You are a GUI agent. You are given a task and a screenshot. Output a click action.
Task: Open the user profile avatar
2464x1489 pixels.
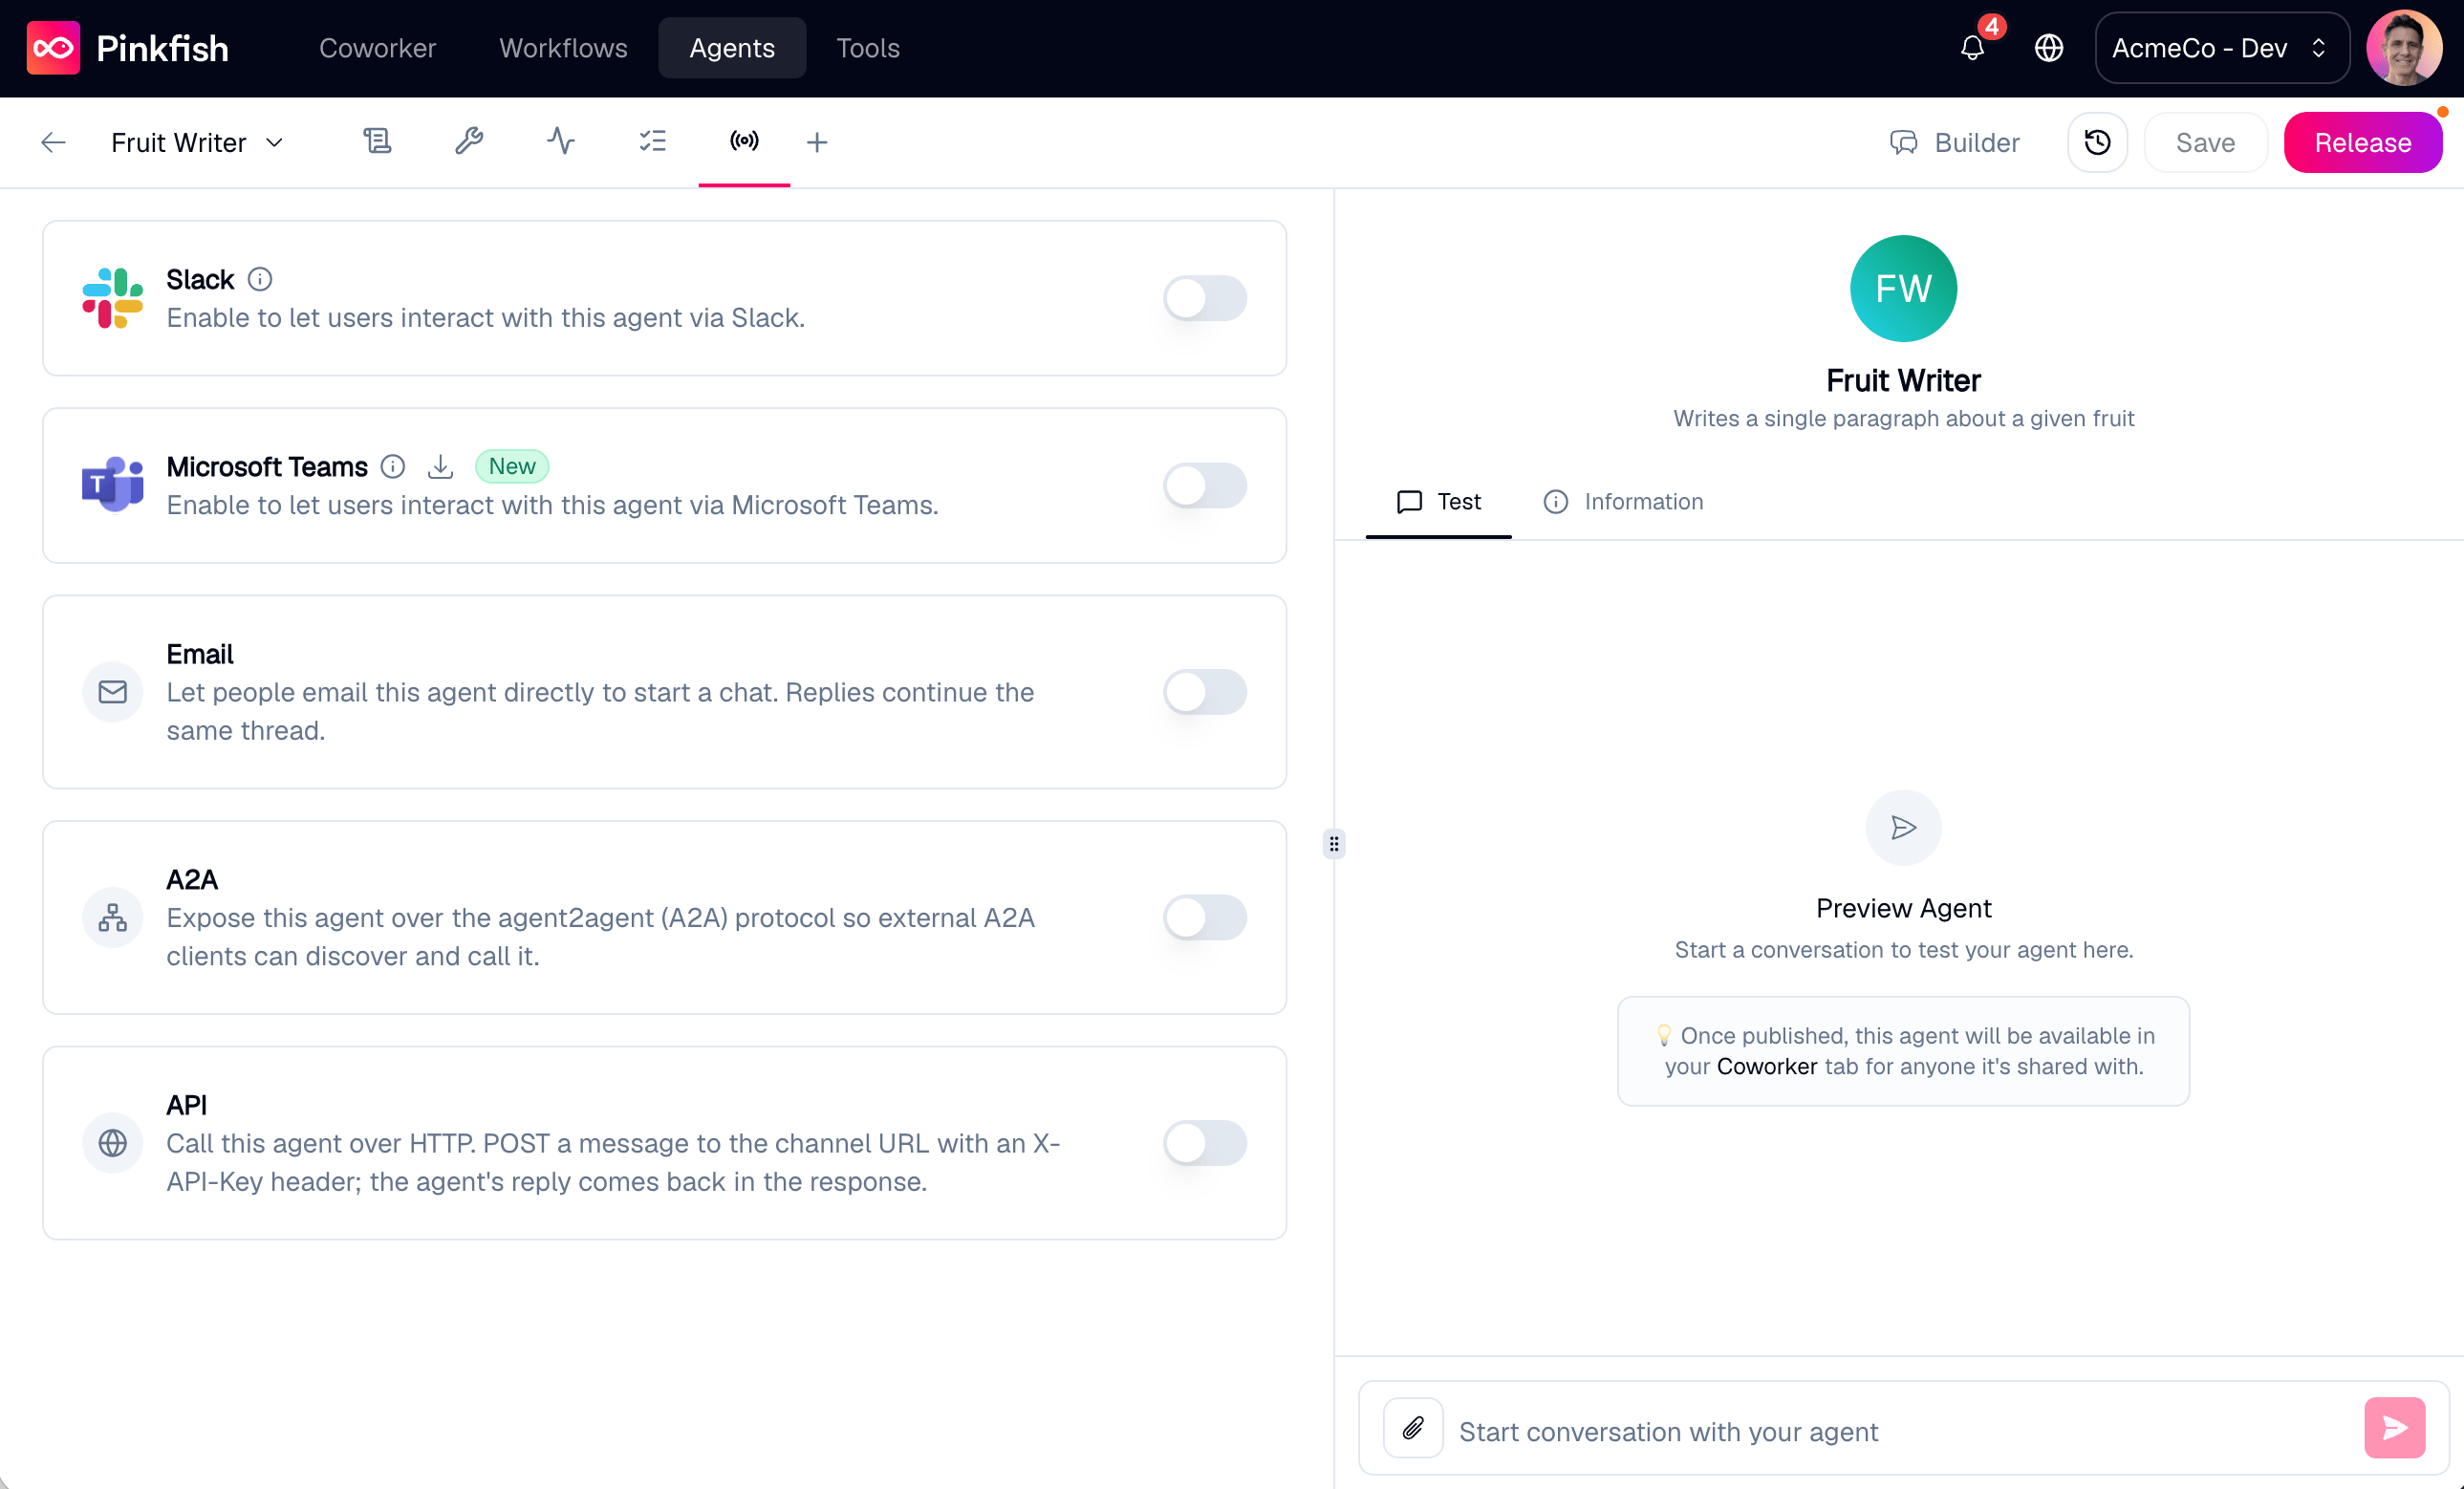[x=2404, y=48]
